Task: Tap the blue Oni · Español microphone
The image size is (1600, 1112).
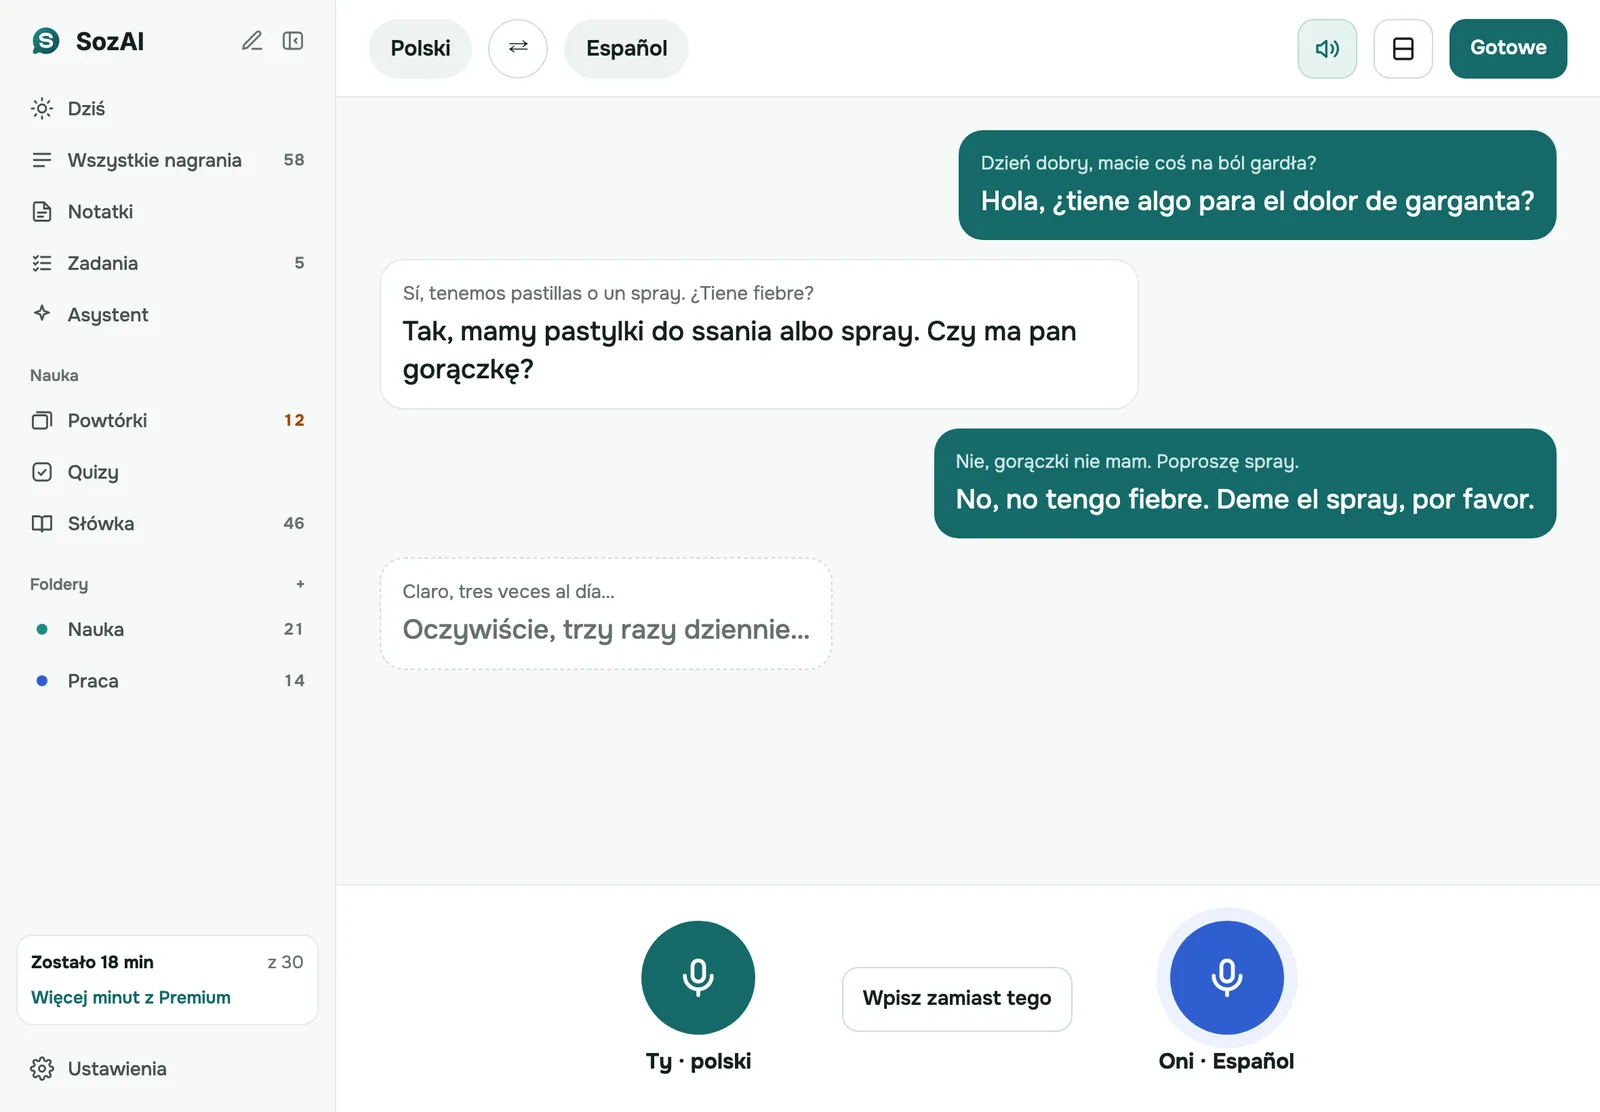Action: [x=1227, y=977]
